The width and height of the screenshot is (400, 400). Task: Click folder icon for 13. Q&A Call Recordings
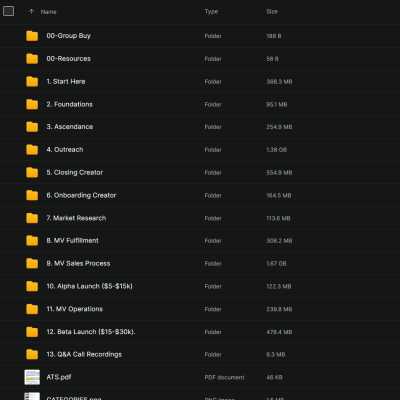(x=32, y=354)
